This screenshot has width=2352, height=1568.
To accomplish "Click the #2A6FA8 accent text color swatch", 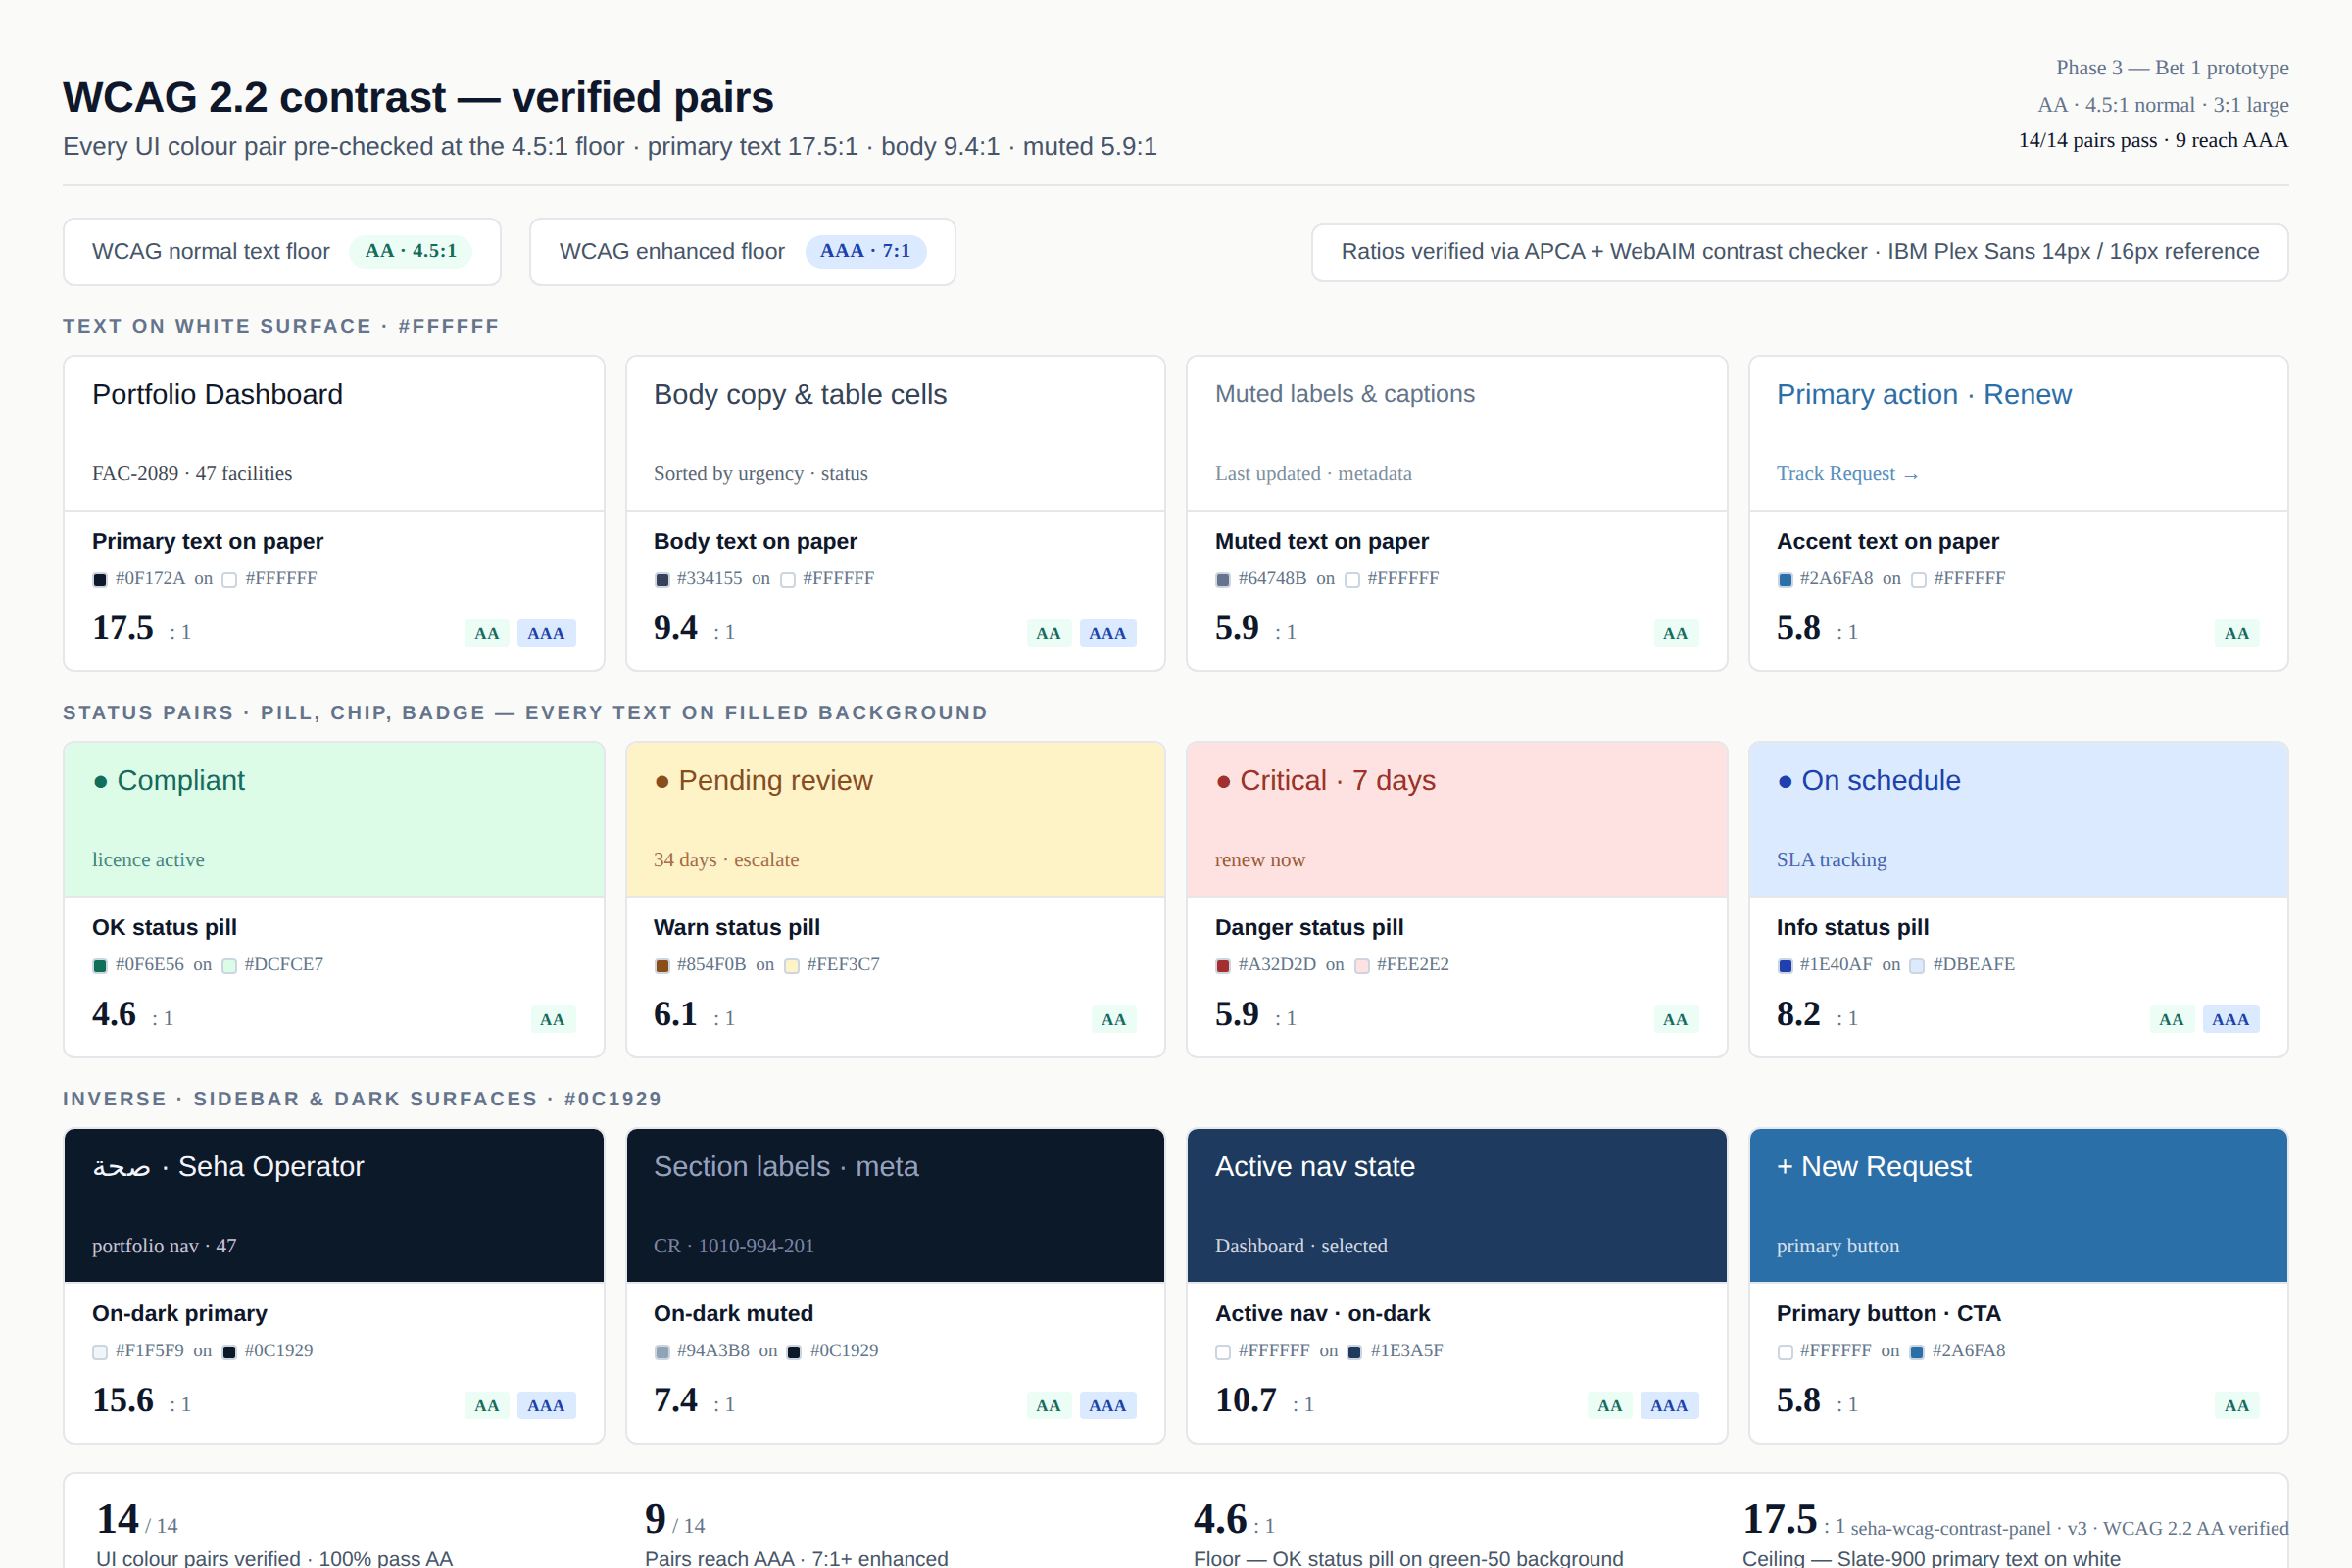I will pyautogui.click(x=1785, y=580).
